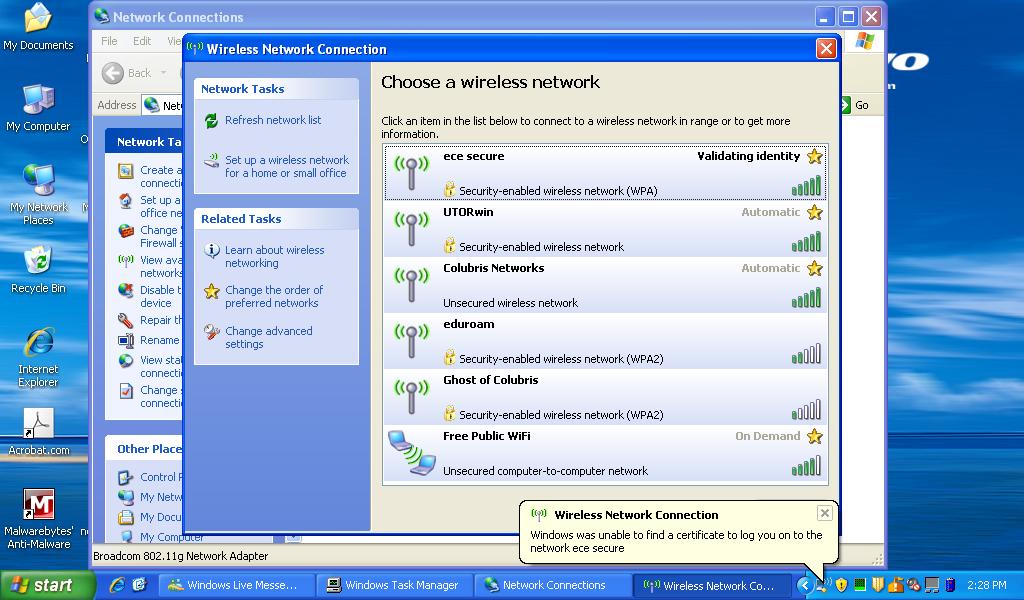Click the Network Tasks panel header
The image size is (1024, 600).
[x=276, y=89]
